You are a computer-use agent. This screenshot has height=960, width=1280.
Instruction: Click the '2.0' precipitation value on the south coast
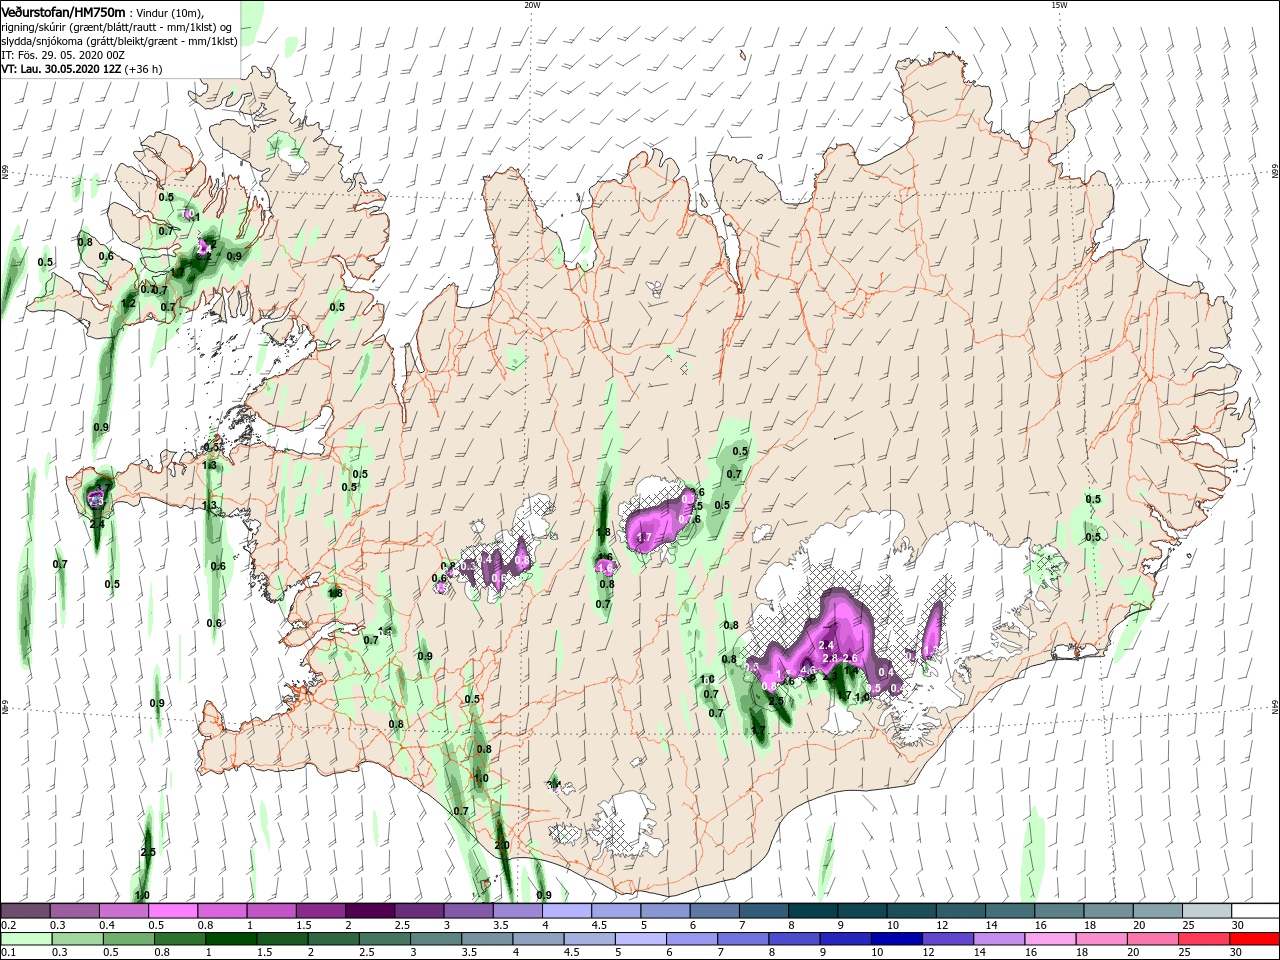click(502, 845)
